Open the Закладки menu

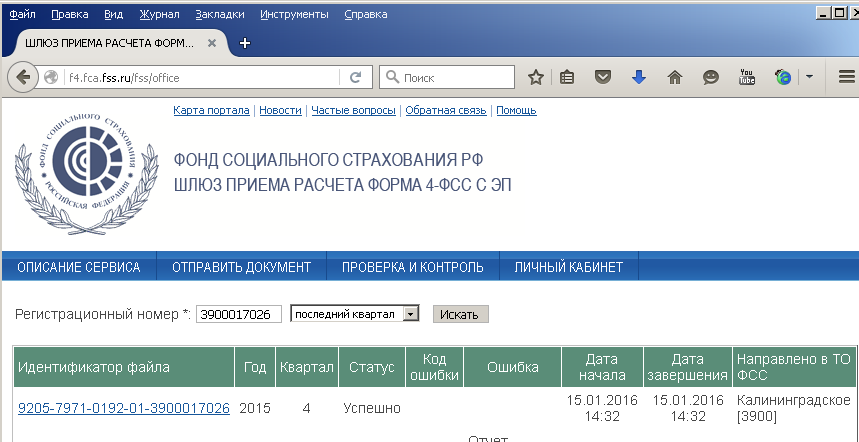[x=220, y=14]
